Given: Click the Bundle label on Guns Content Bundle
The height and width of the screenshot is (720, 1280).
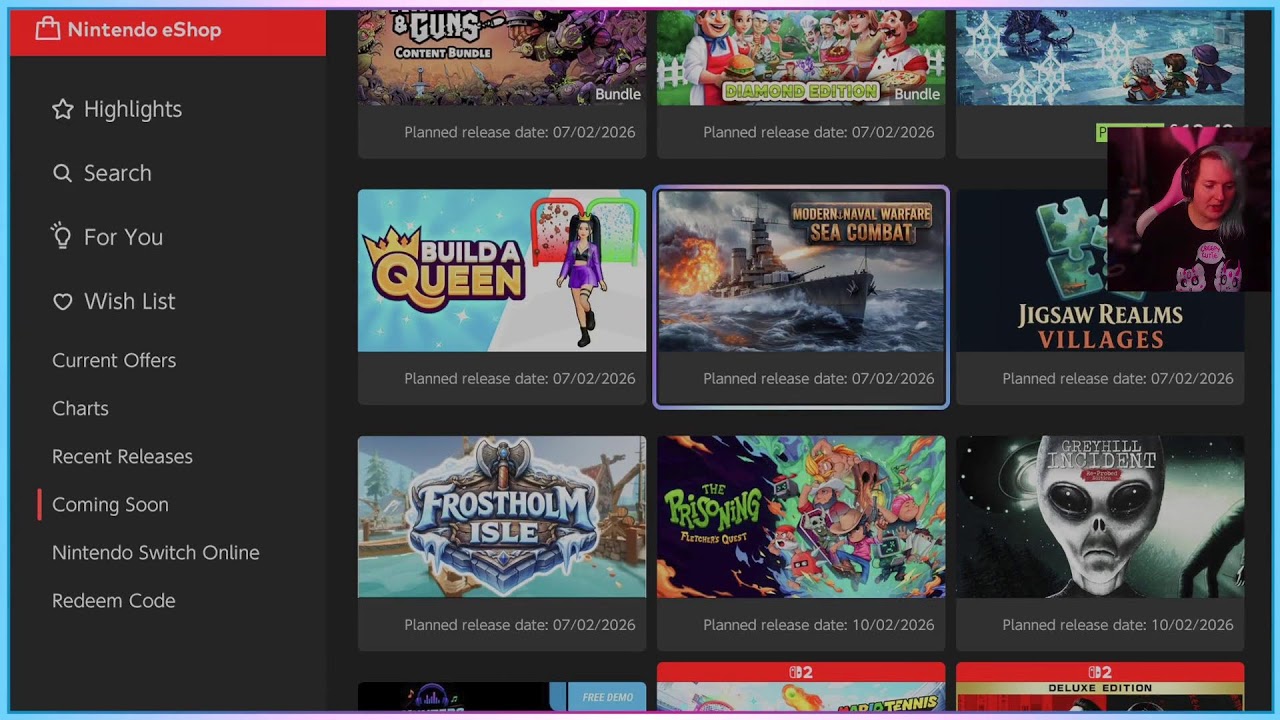Looking at the screenshot, I should [x=618, y=94].
